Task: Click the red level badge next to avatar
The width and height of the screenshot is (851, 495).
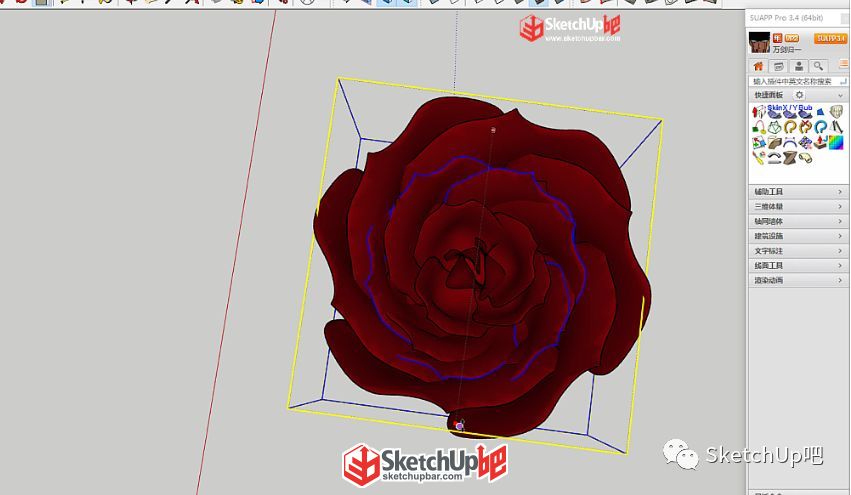Action: (x=777, y=38)
